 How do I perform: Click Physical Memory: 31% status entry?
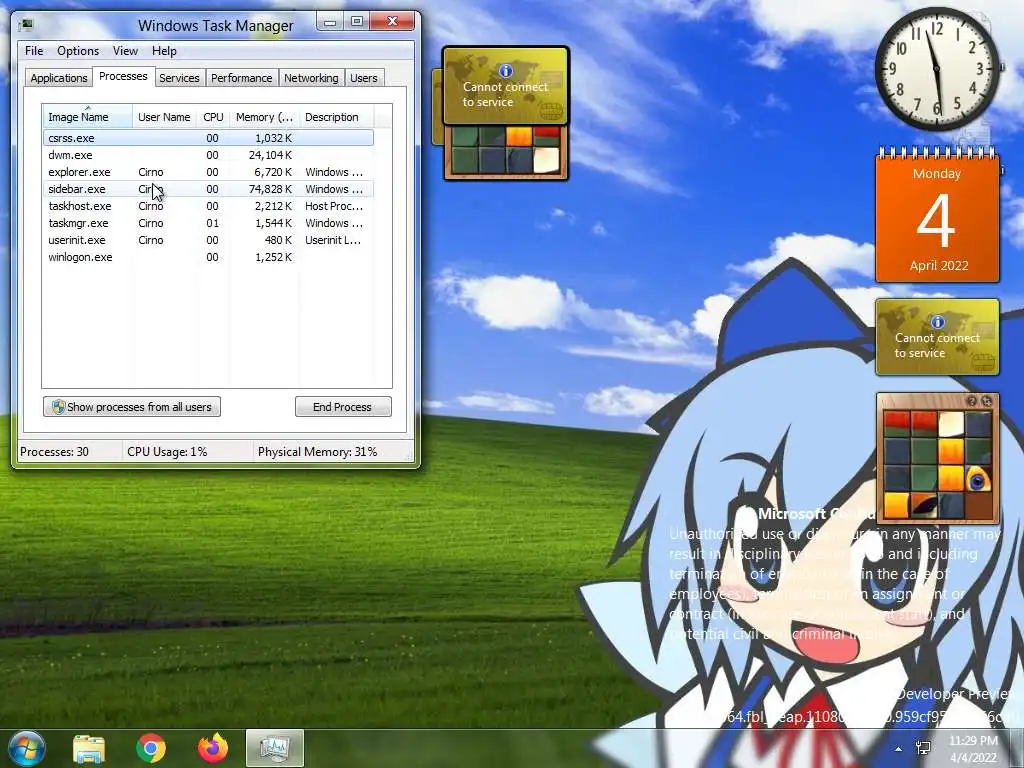317,451
